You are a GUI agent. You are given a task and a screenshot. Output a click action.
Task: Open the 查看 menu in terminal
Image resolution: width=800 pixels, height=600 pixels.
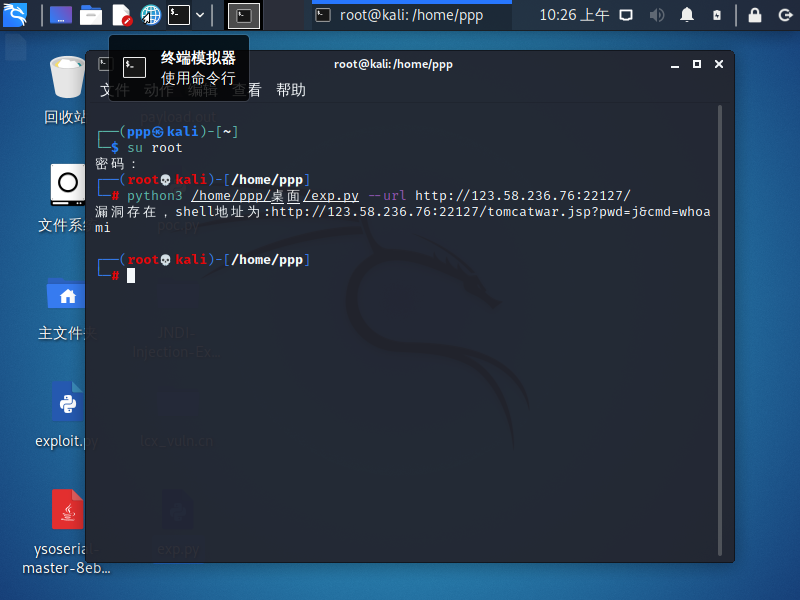[x=247, y=90]
